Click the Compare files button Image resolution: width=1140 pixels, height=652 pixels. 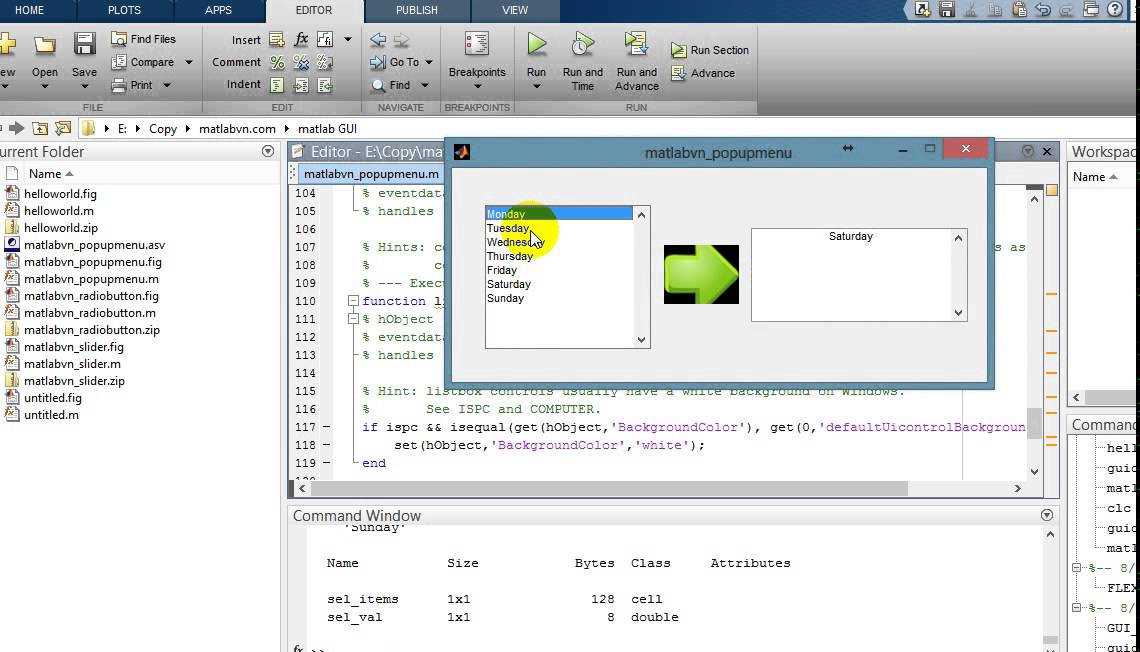[143, 63]
